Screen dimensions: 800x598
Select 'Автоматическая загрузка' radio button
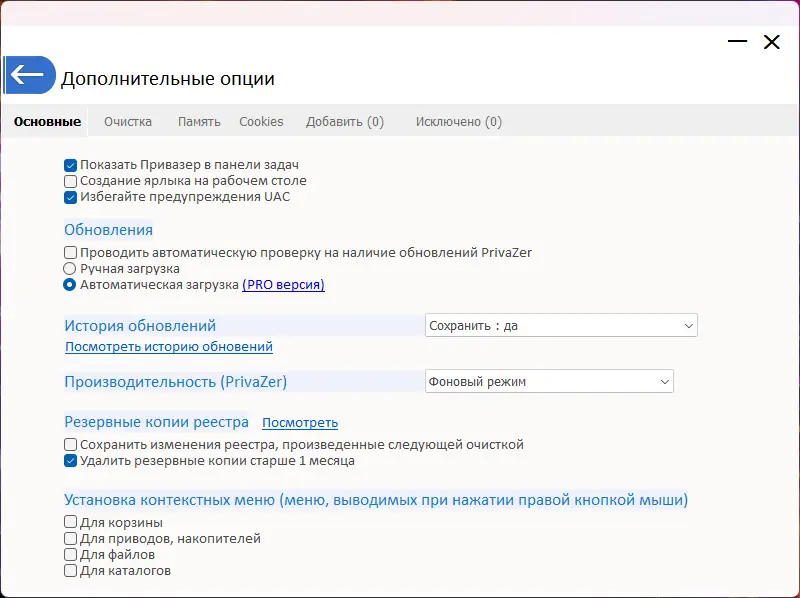(x=70, y=285)
